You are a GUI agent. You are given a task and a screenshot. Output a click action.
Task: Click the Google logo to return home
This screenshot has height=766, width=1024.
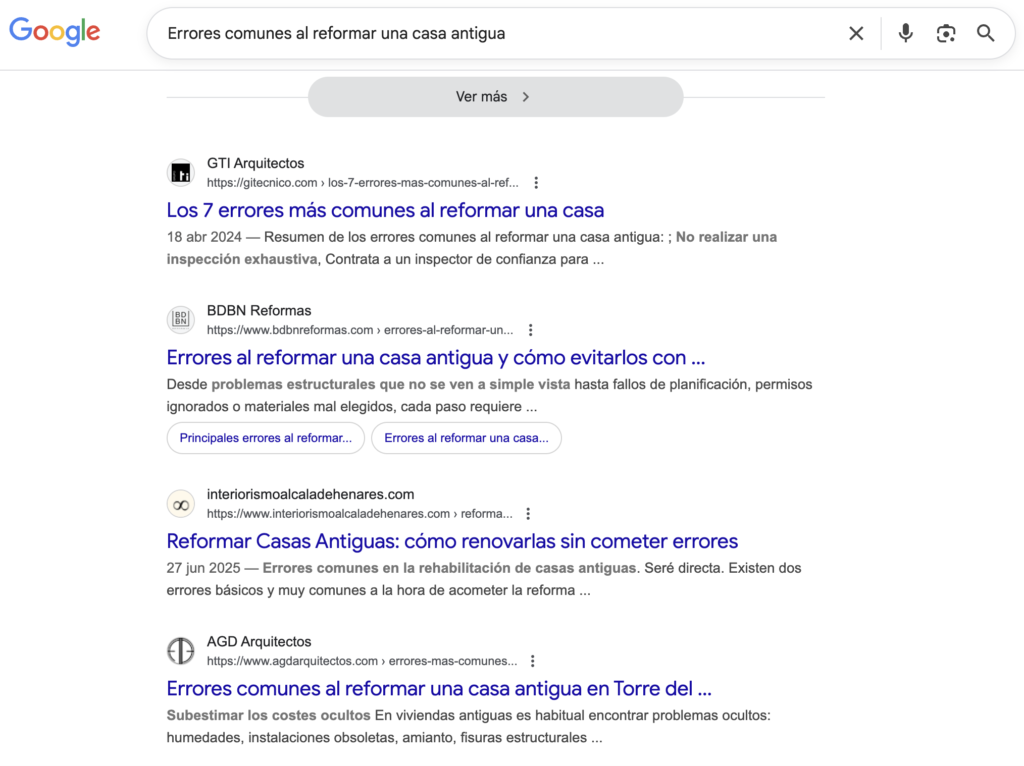pyautogui.click(x=54, y=32)
